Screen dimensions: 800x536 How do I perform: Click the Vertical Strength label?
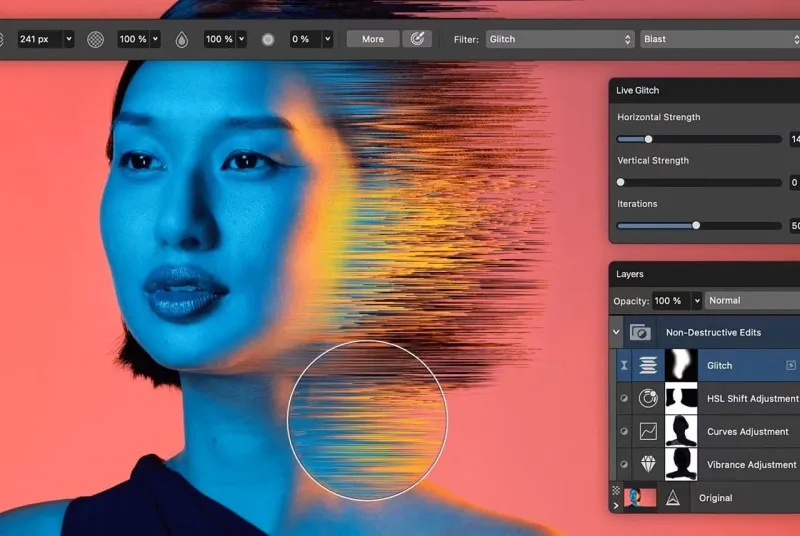pyautogui.click(x=653, y=160)
